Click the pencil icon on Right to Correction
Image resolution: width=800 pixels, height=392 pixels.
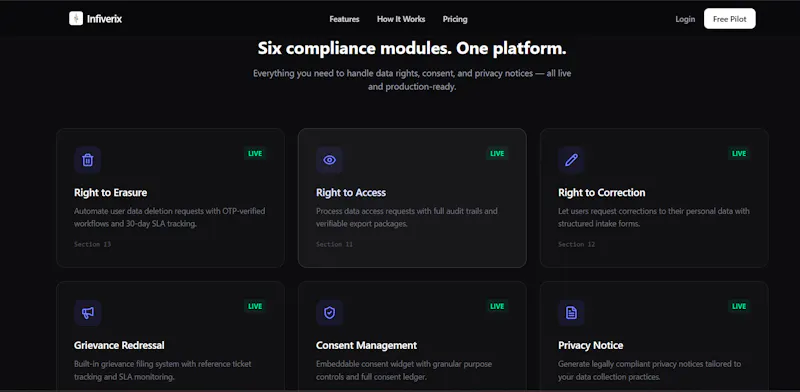tap(571, 160)
